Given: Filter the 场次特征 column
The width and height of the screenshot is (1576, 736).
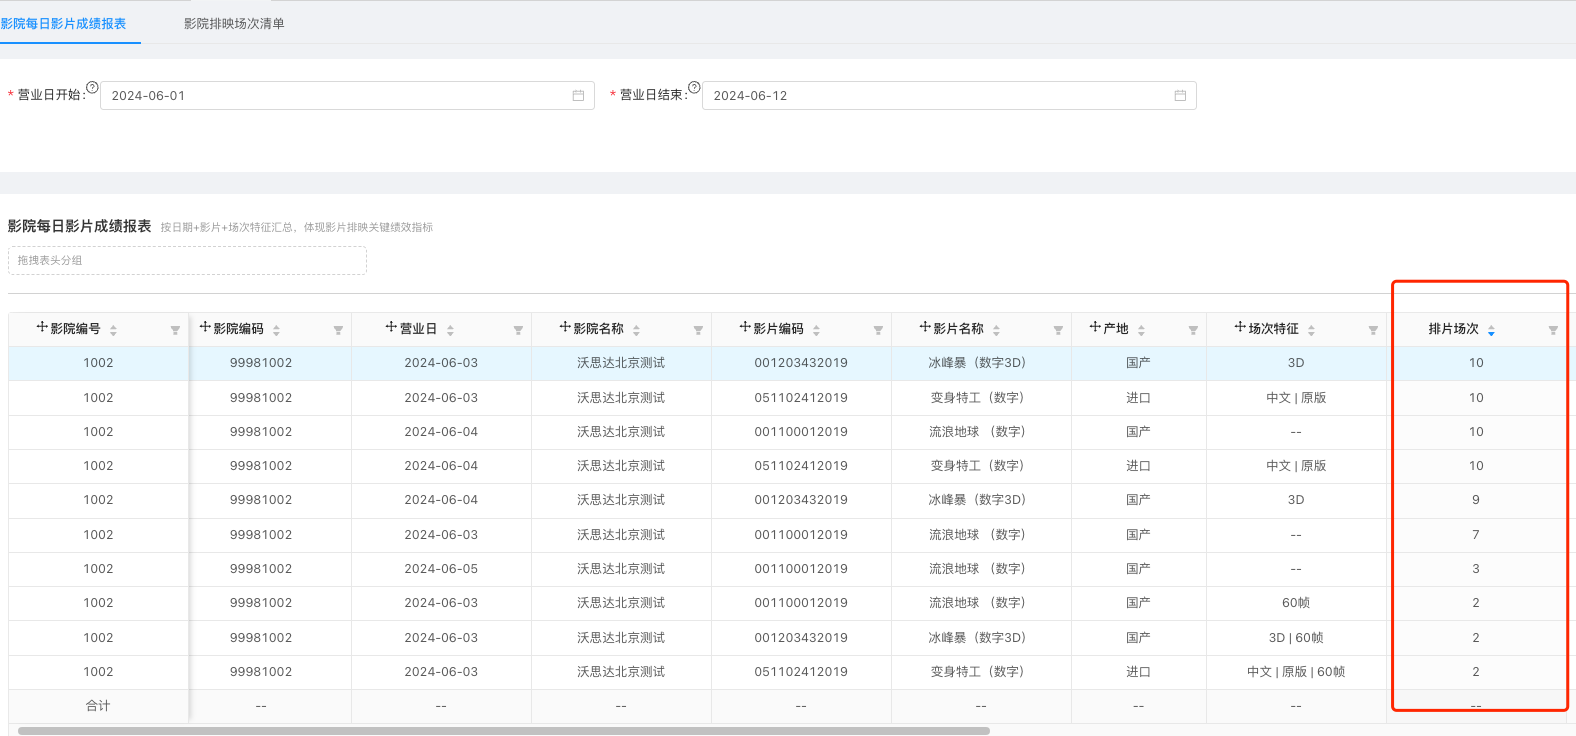Looking at the screenshot, I should coord(1373,330).
